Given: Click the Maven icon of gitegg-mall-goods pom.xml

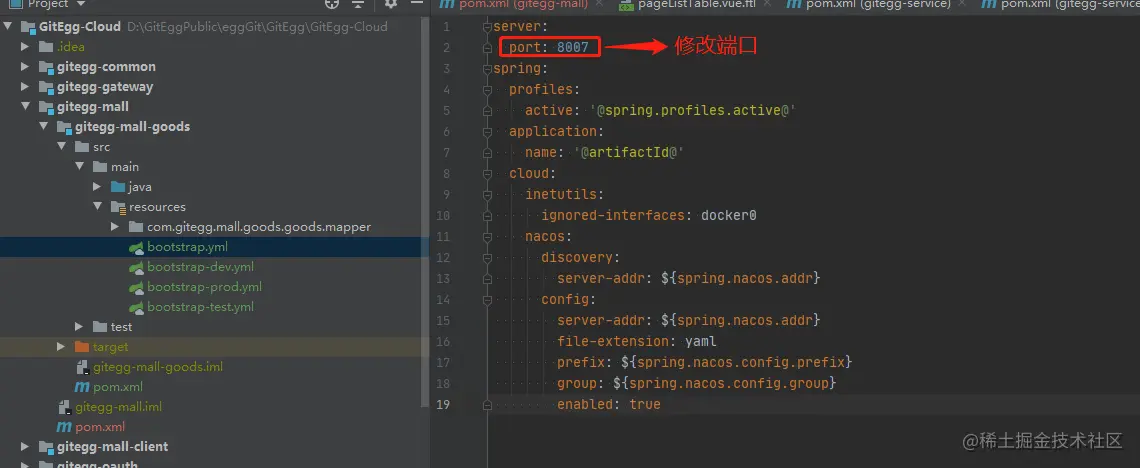Looking at the screenshot, I should coord(81,387).
